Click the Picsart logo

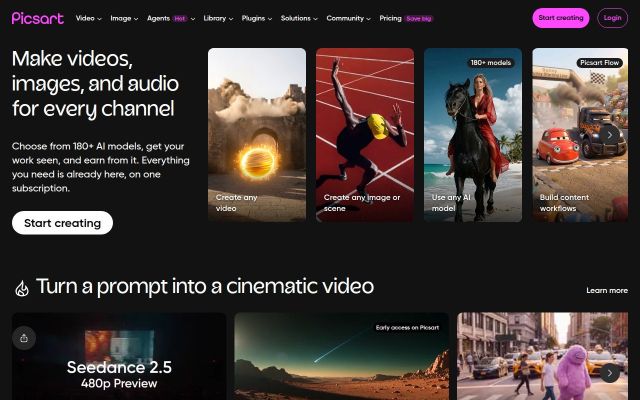pyautogui.click(x=38, y=18)
